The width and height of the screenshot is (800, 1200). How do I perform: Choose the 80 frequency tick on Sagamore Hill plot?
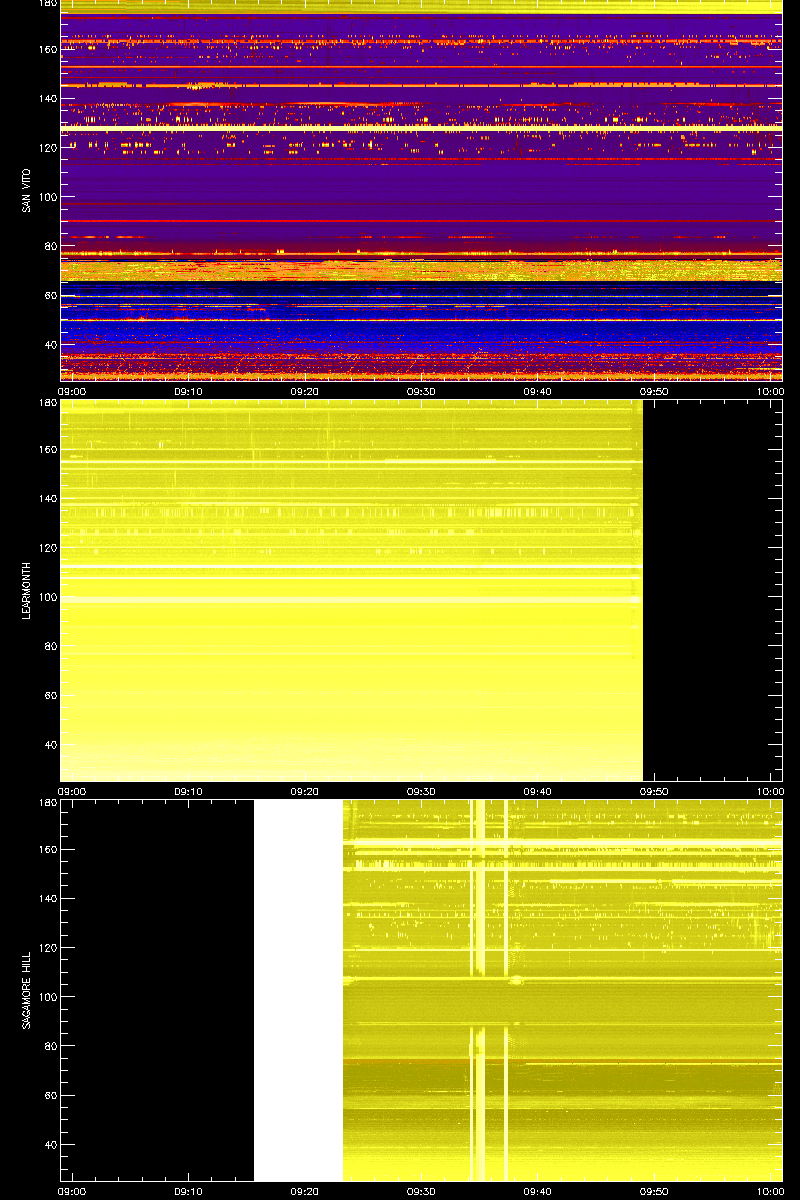50,1046
